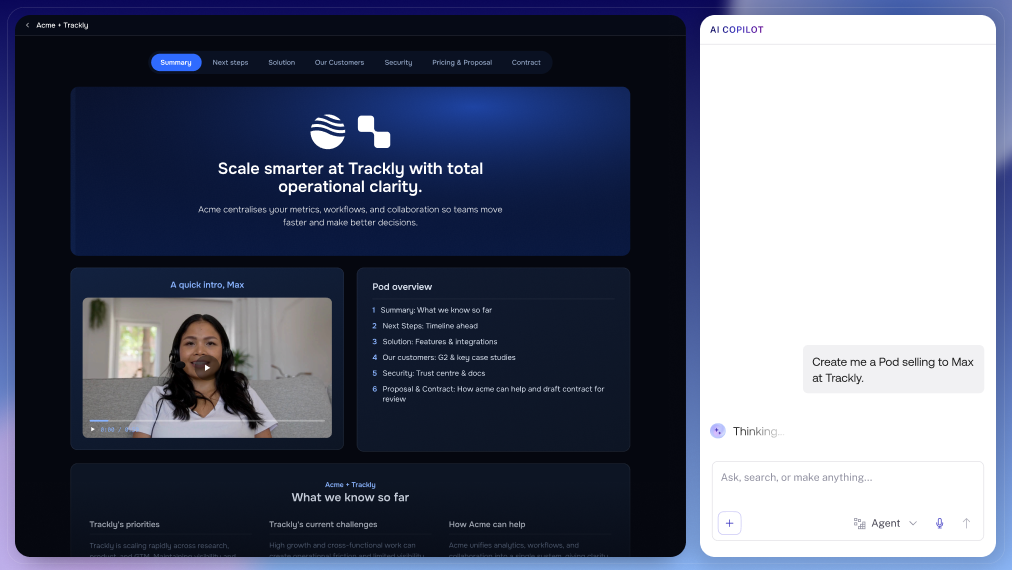Click 'What we know so far' section heading

point(350,498)
